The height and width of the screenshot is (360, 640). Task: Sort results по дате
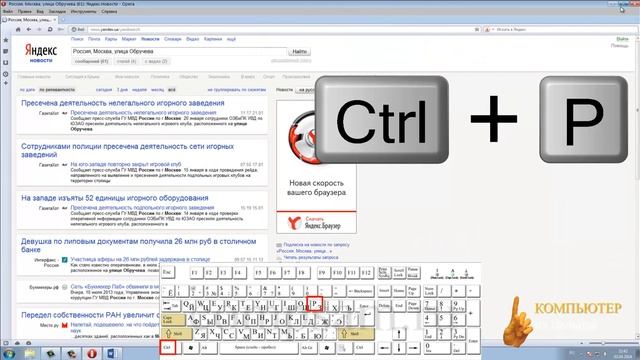click(27, 89)
